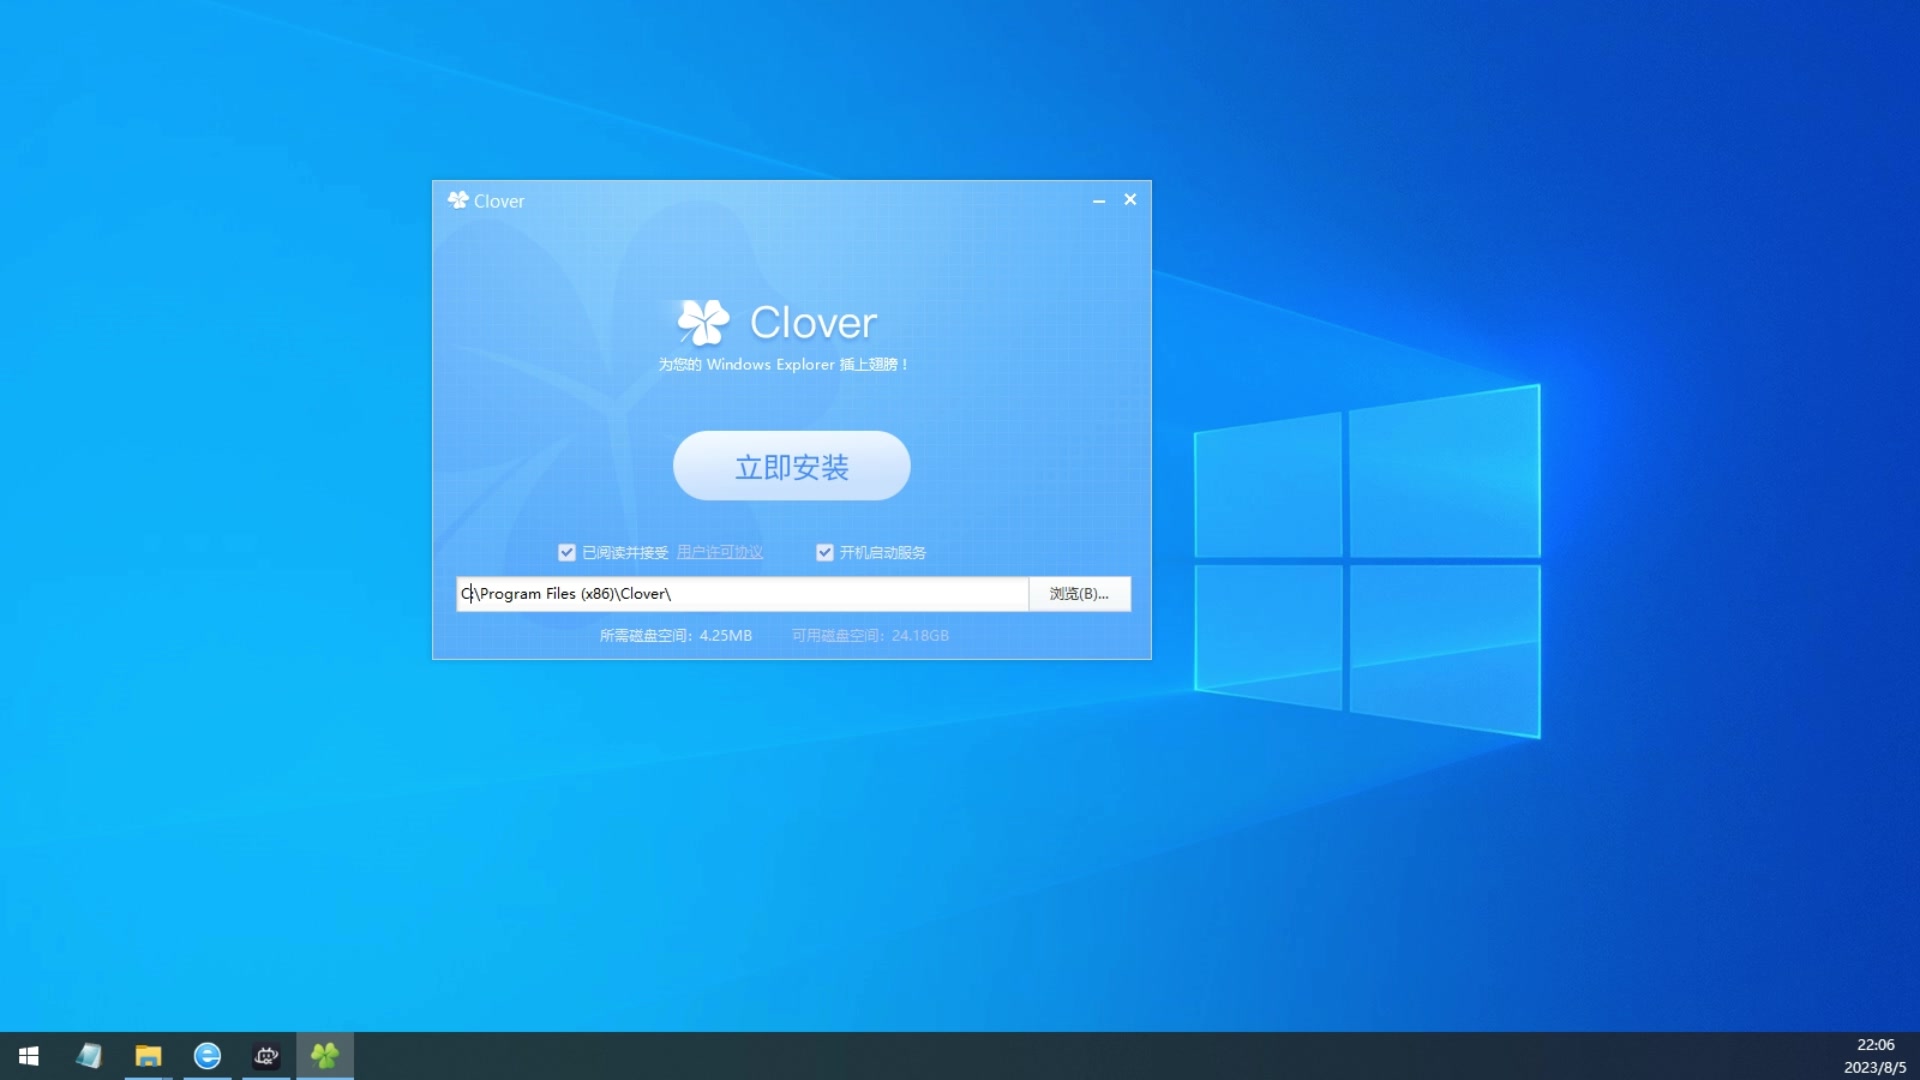The image size is (1920, 1080).
Task: Minimize the Clover installer window
Action: 1099,200
